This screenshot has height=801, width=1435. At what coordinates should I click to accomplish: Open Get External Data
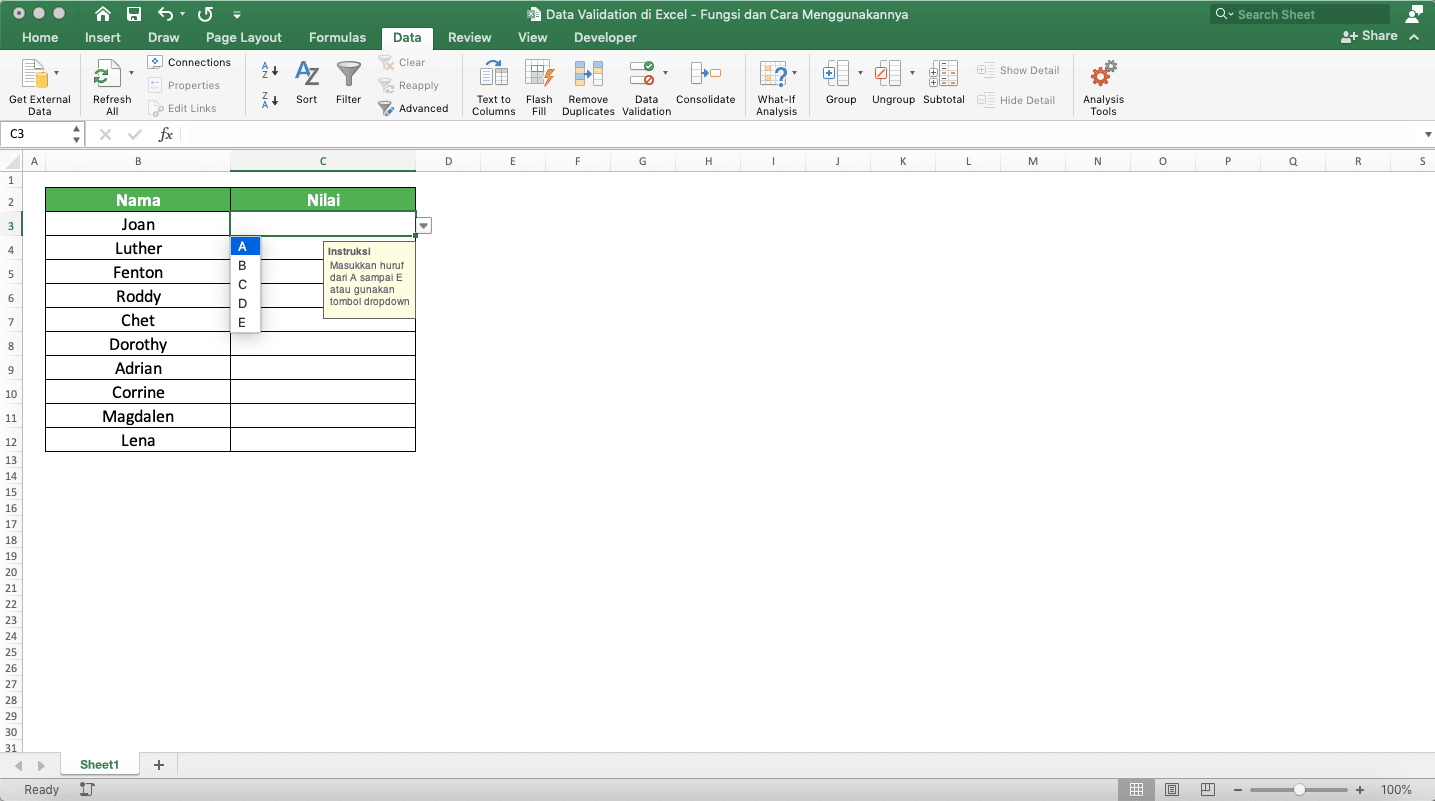(40, 88)
